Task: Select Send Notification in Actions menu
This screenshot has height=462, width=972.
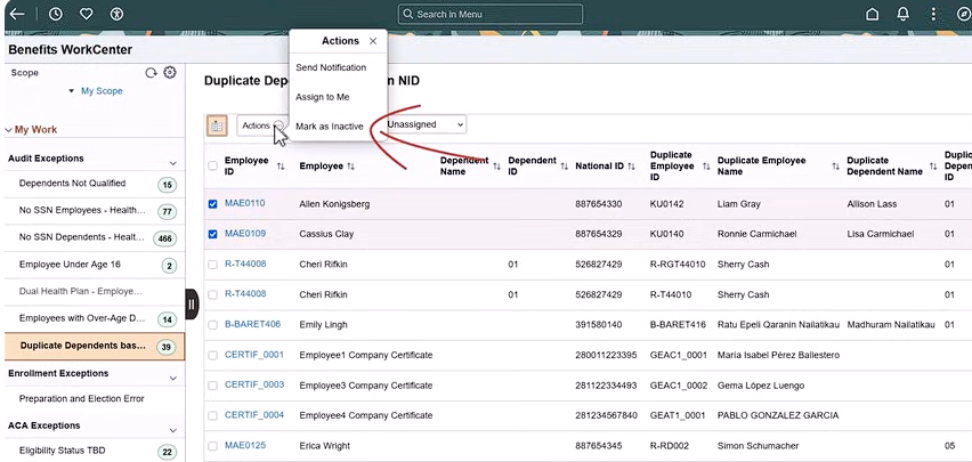Action: (x=331, y=68)
